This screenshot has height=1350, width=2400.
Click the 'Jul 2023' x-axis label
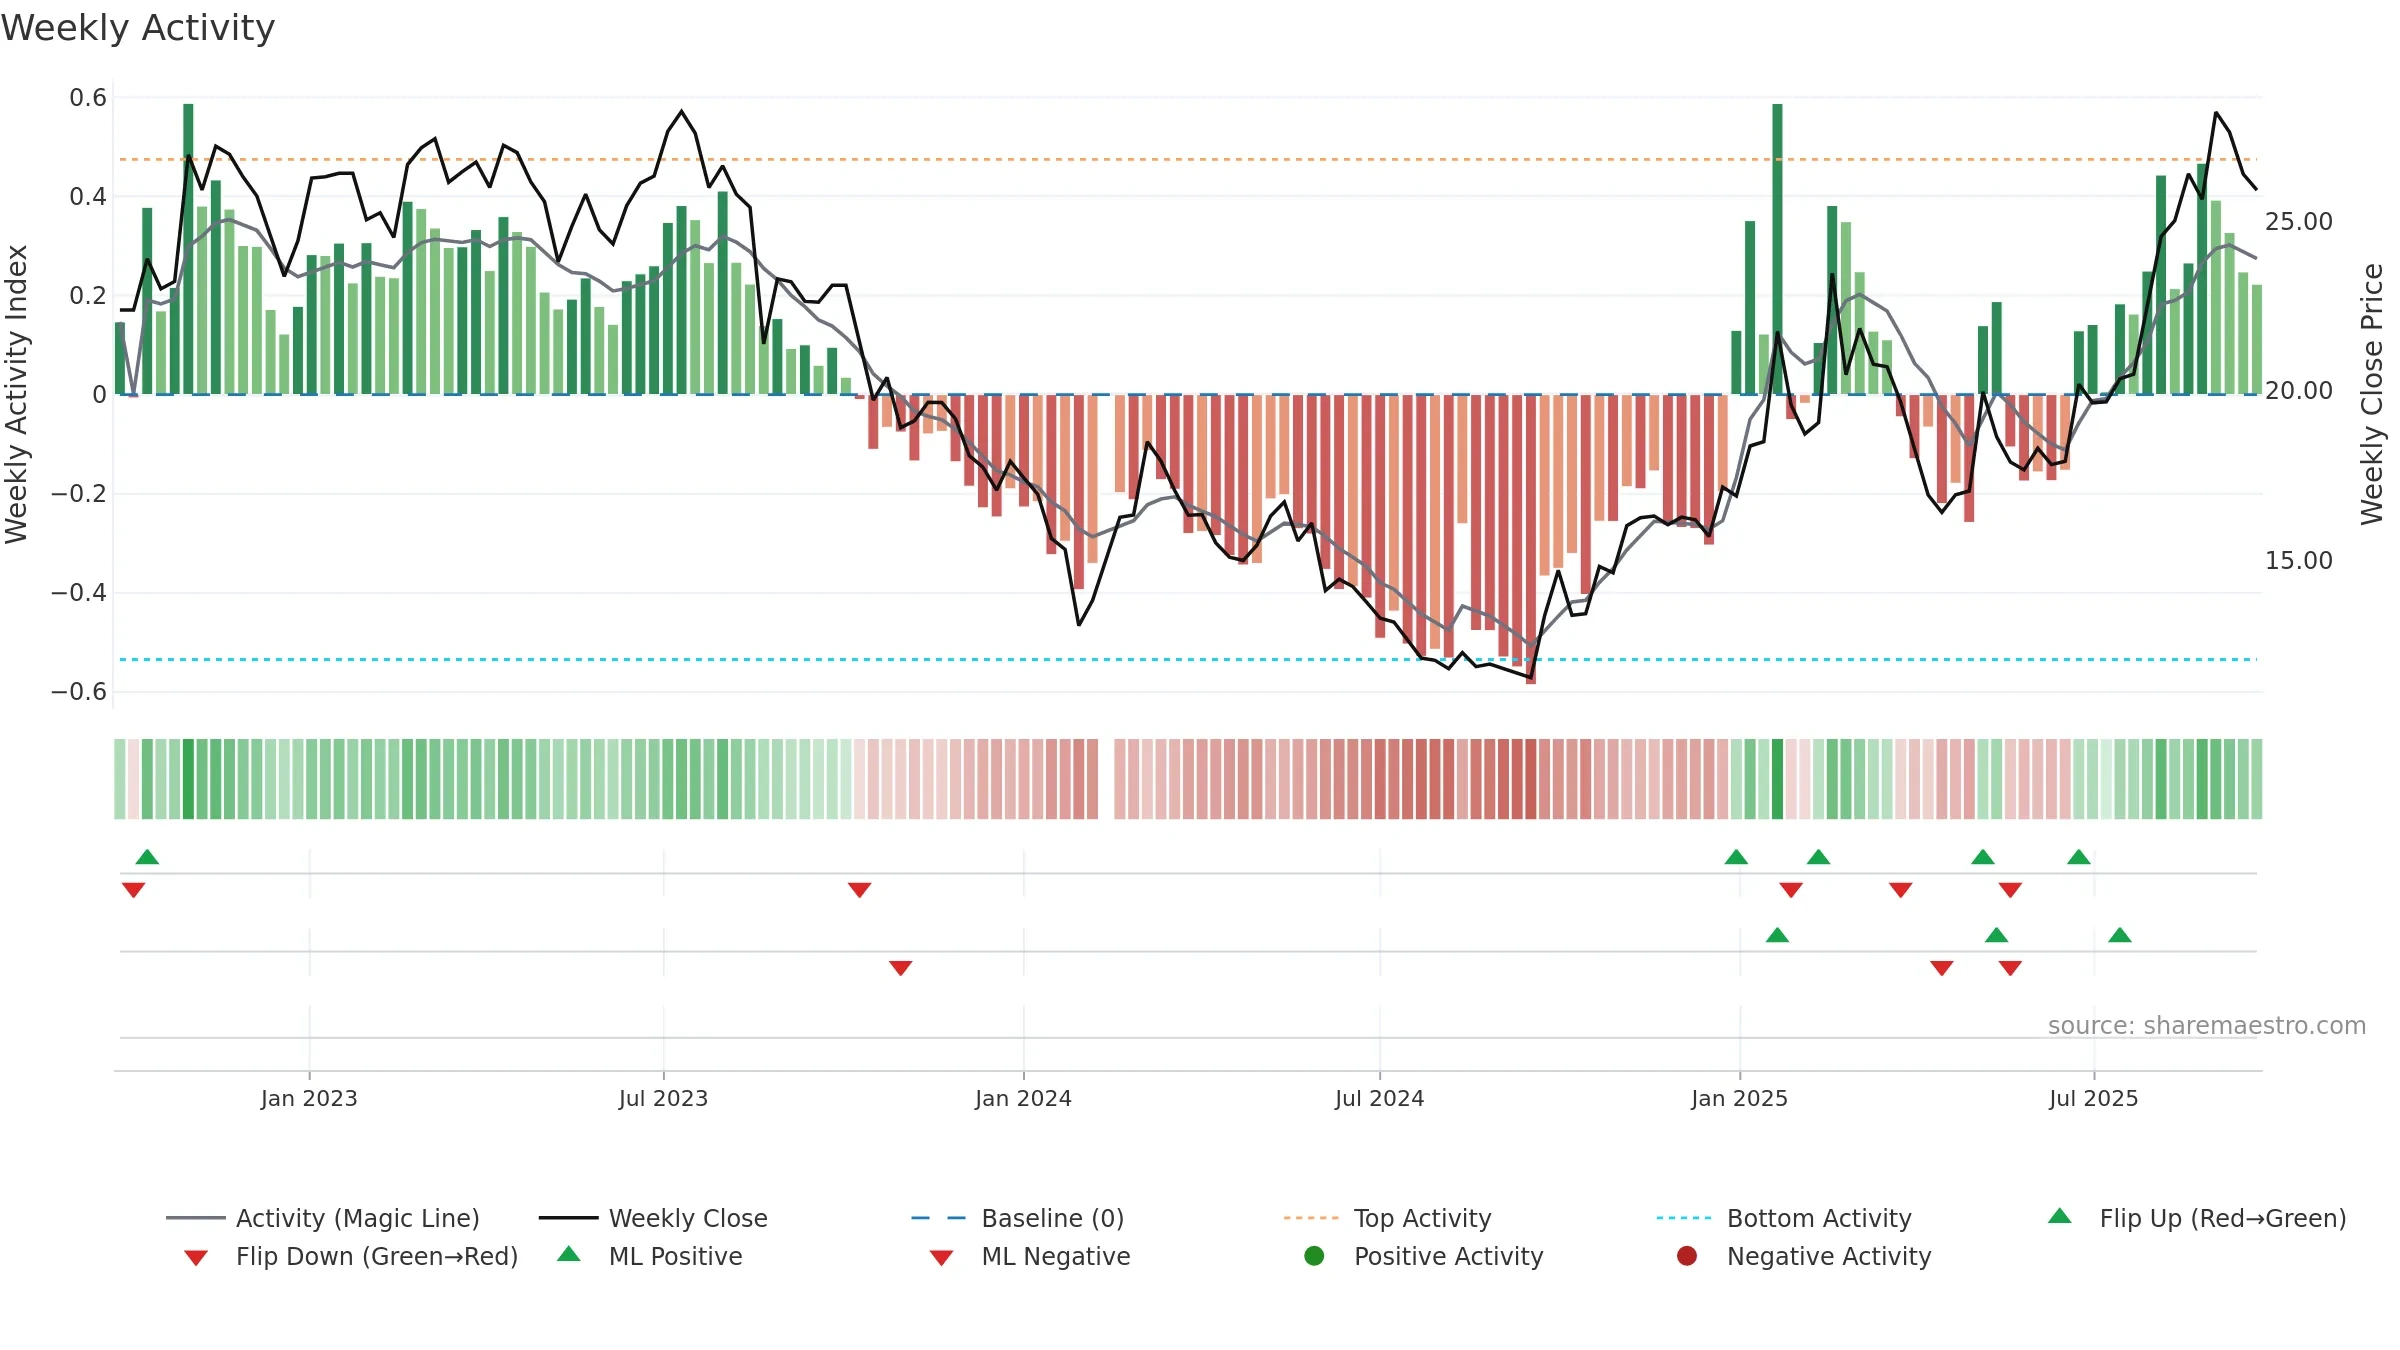(663, 1098)
